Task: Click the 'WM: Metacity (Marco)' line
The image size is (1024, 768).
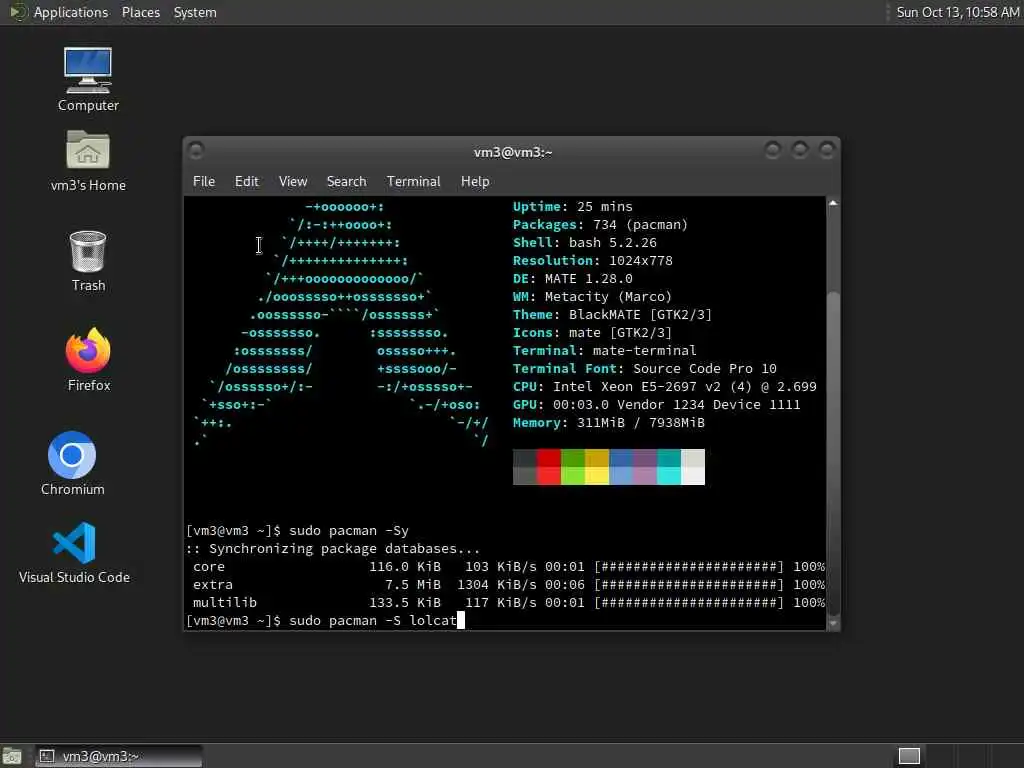Action: click(592, 296)
